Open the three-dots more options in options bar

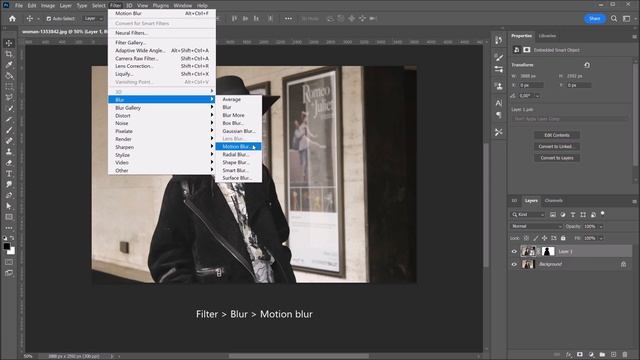[288, 18]
